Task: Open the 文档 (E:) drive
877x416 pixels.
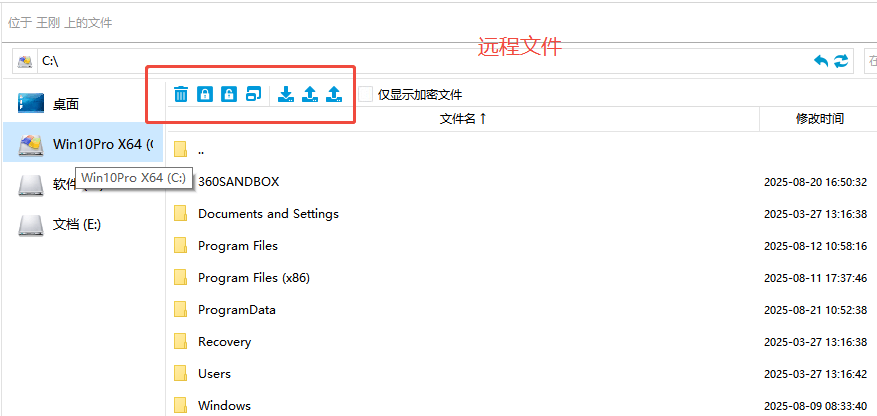Action: click(76, 224)
